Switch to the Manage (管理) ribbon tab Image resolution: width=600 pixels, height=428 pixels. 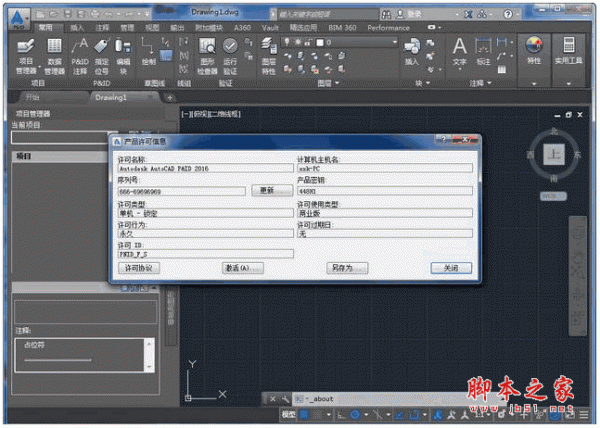127,28
